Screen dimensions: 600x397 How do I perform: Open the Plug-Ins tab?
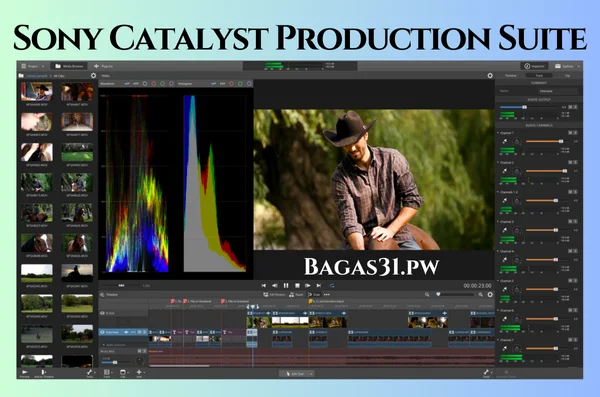pos(103,66)
